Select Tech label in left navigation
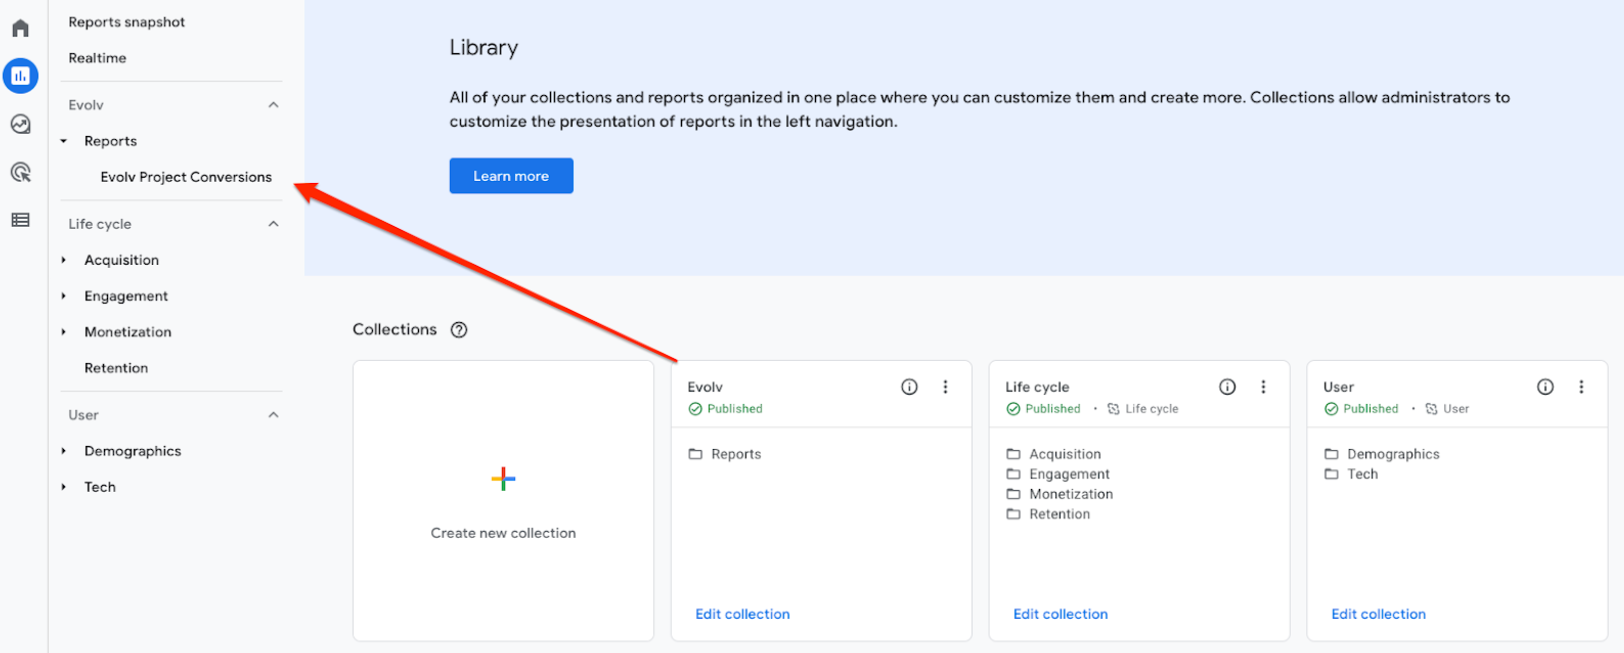Viewport: 1624px width, 653px height. pyautogui.click(x=100, y=487)
